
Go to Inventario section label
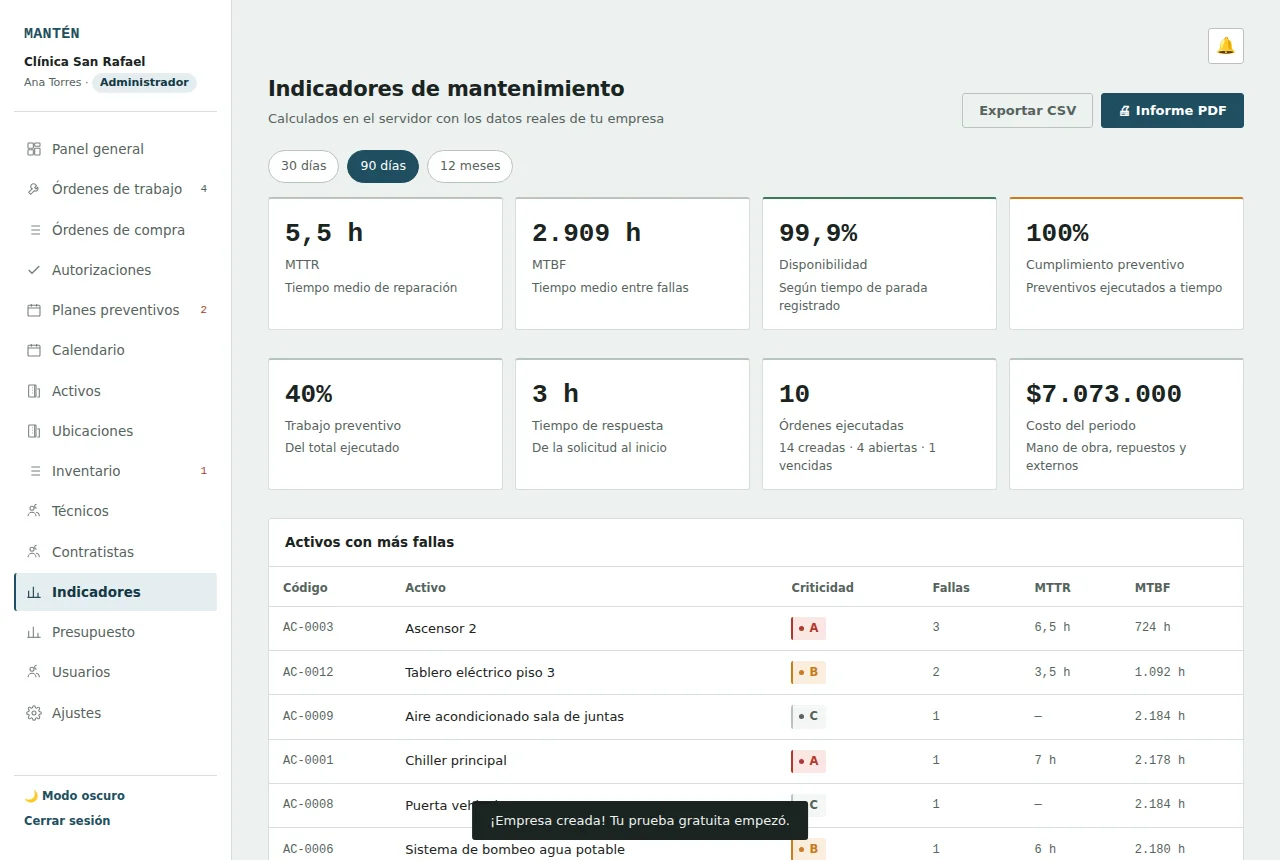pyautogui.click(x=86, y=471)
